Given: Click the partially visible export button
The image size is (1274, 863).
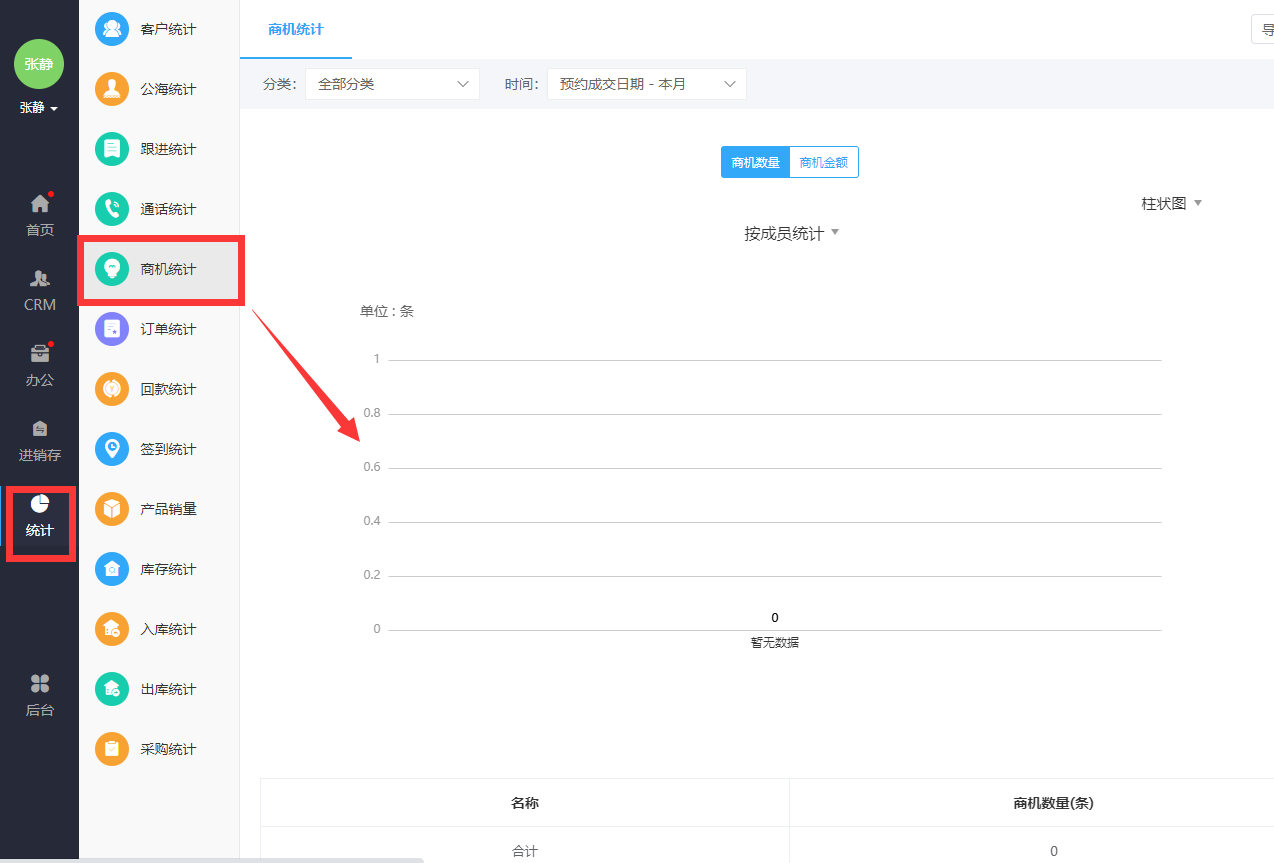Looking at the screenshot, I should [x=1263, y=30].
